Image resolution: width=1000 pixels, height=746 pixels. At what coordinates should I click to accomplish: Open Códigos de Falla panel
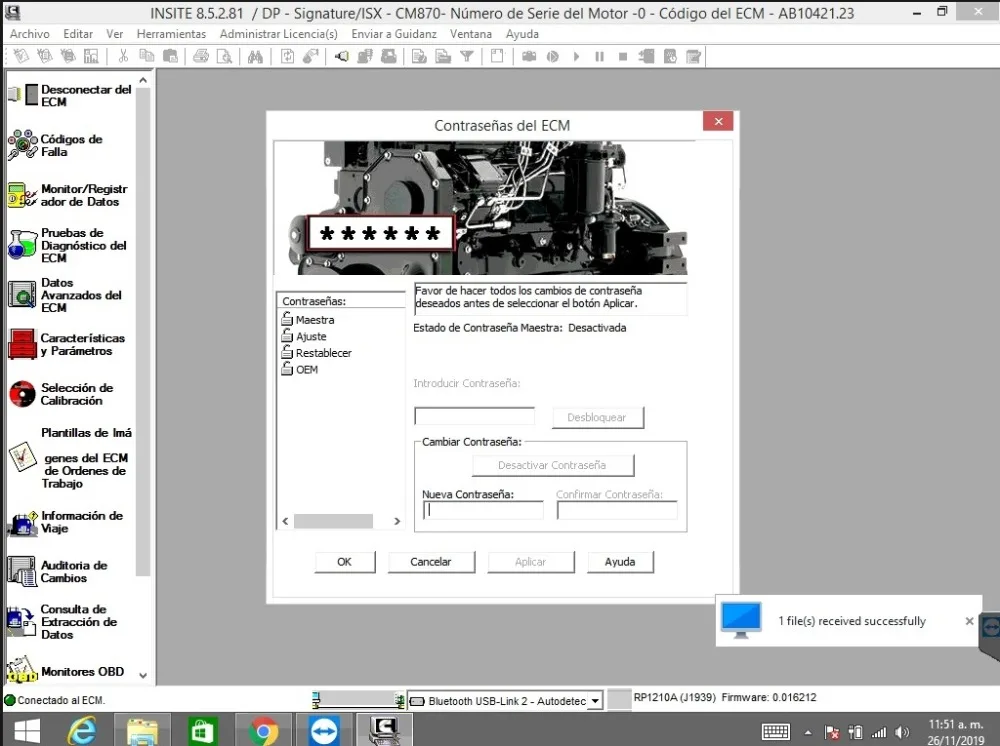(56, 145)
